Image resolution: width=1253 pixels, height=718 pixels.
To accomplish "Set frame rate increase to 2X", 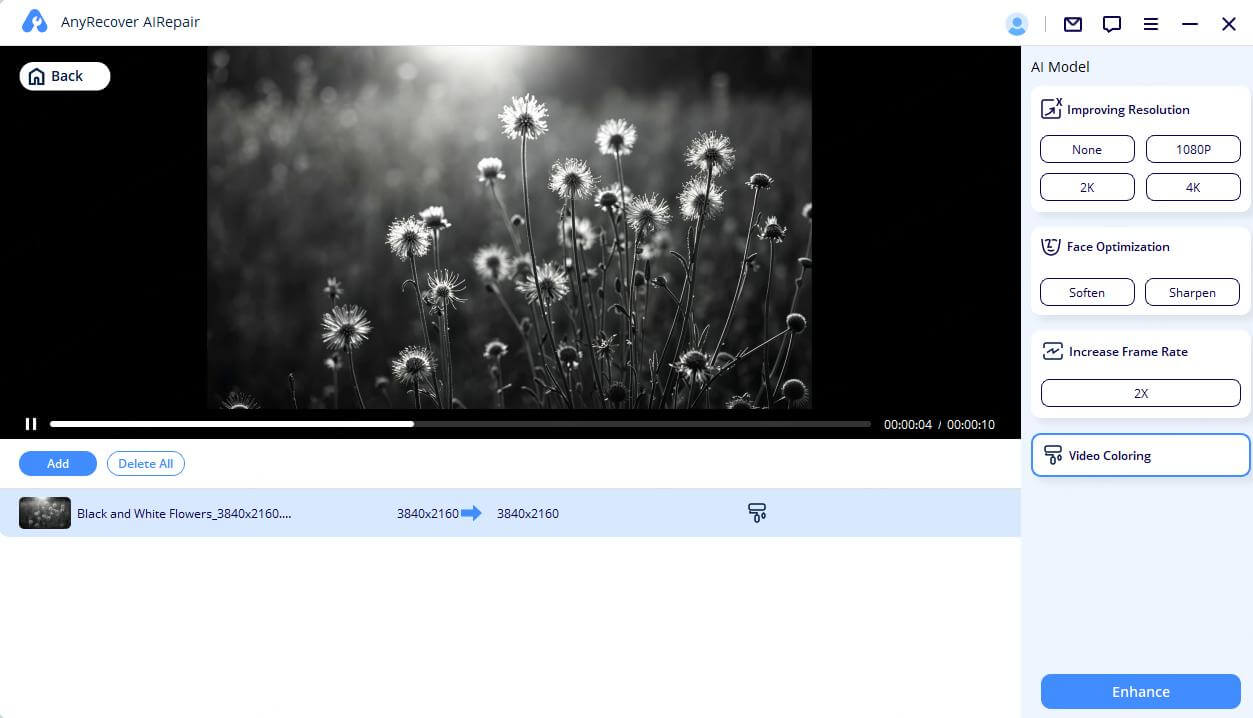I will (x=1140, y=392).
